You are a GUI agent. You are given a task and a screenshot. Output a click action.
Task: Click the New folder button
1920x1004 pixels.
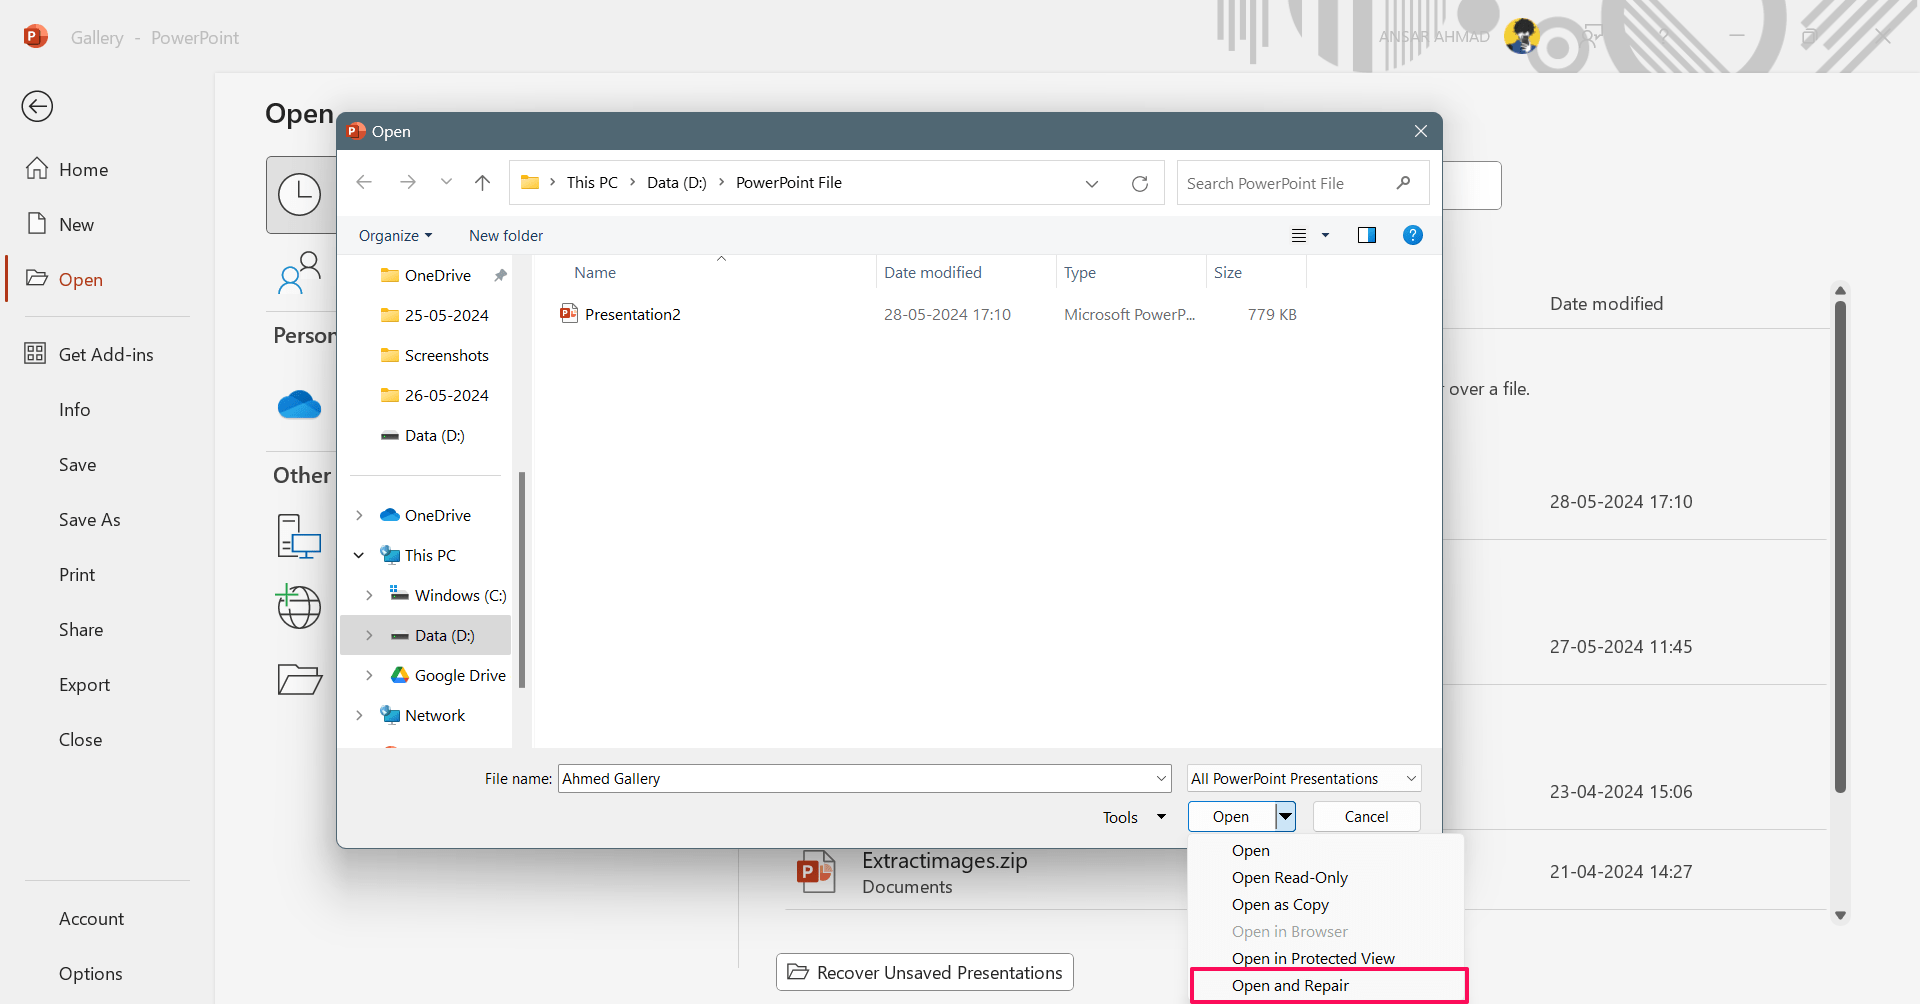[x=506, y=236]
